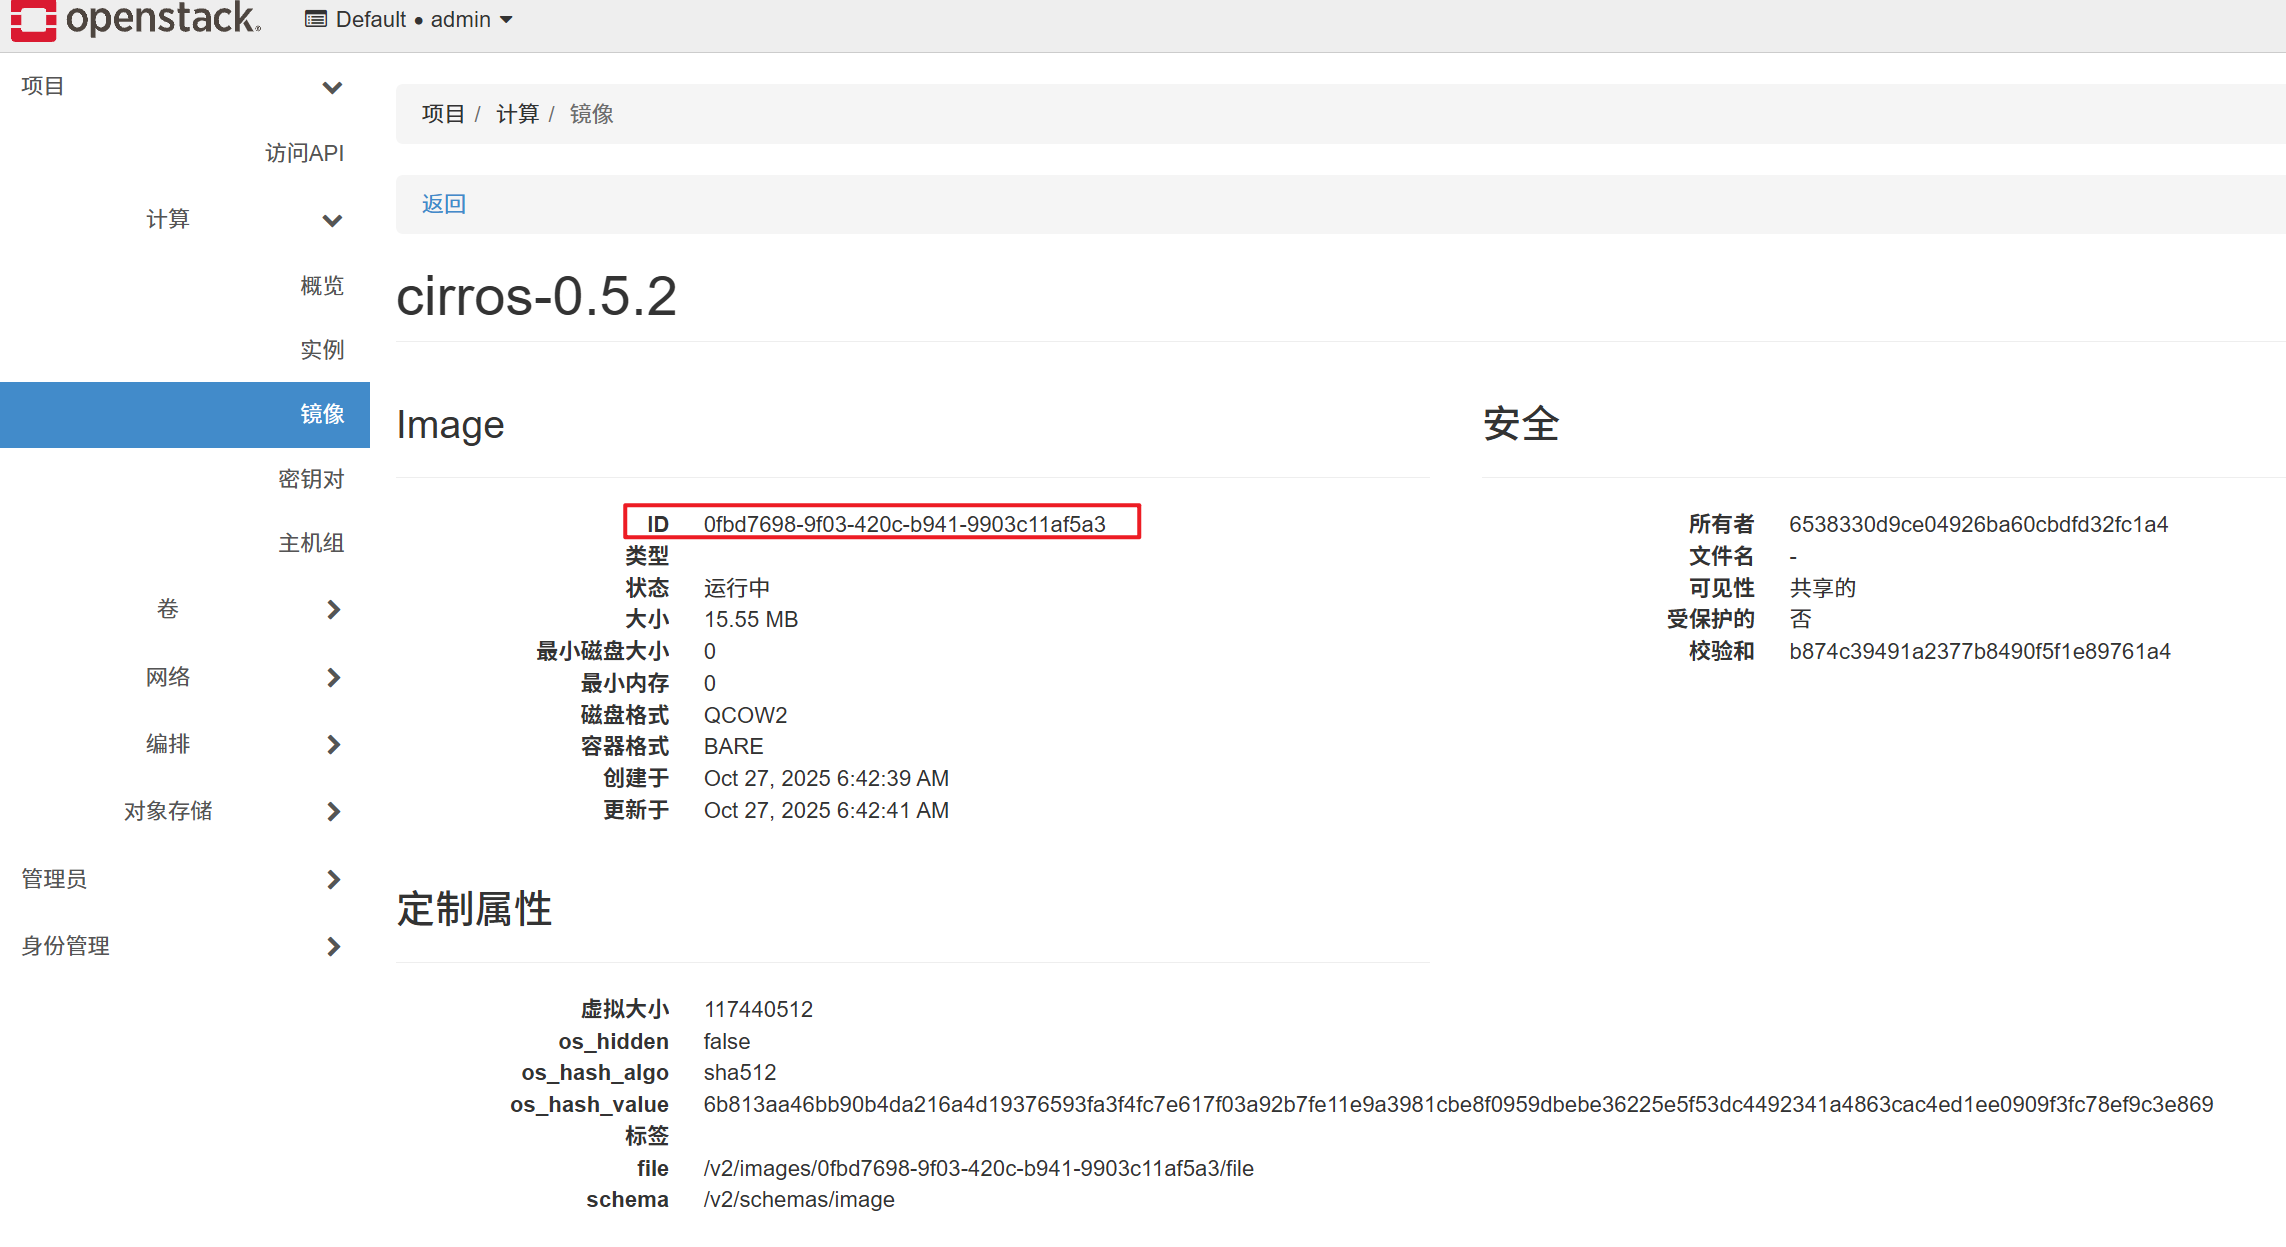Click the 返回 back link
The width and height of the screenshot is (2286, 1247).
click(x=443, y=204)
